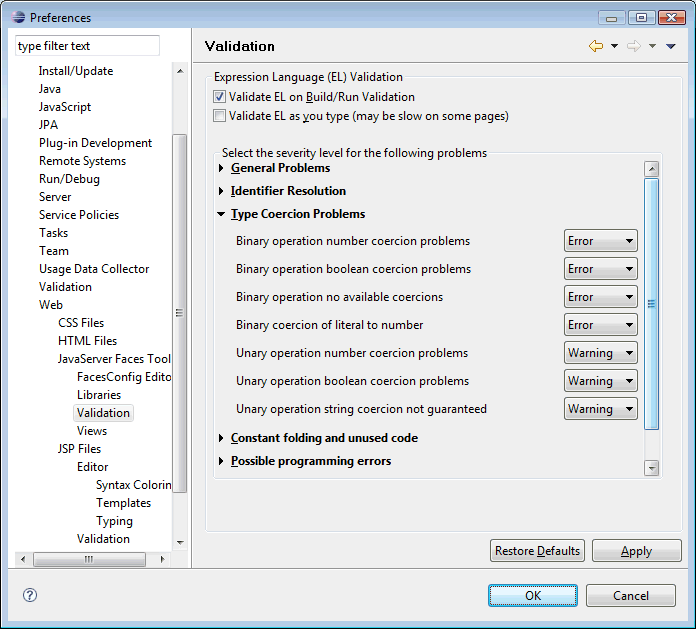Select Plug-in Development tree item
This screenshot has height=629, width=696.
click(x=95, y=143)
